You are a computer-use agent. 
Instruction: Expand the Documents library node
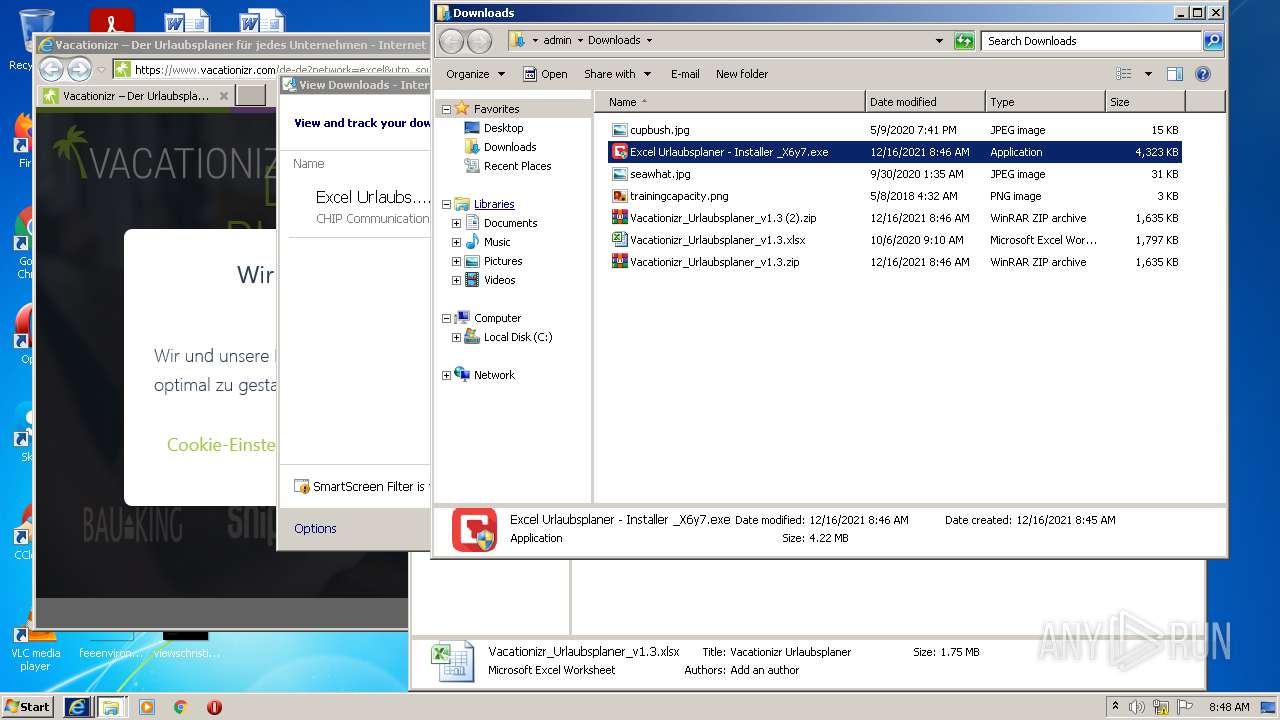pos(456,223)
